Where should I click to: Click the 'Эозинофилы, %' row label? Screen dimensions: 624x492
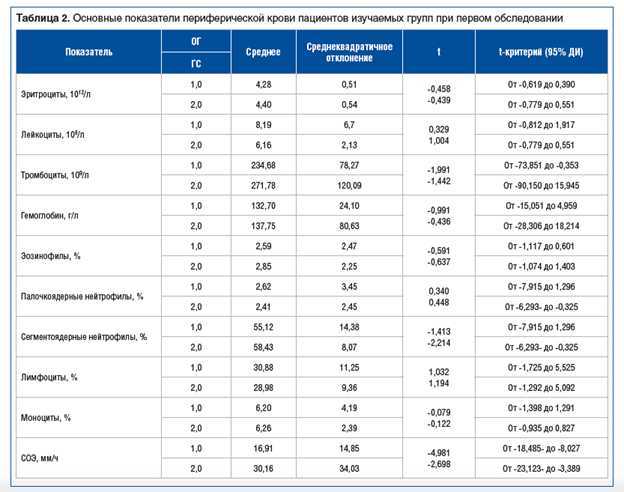51,256
